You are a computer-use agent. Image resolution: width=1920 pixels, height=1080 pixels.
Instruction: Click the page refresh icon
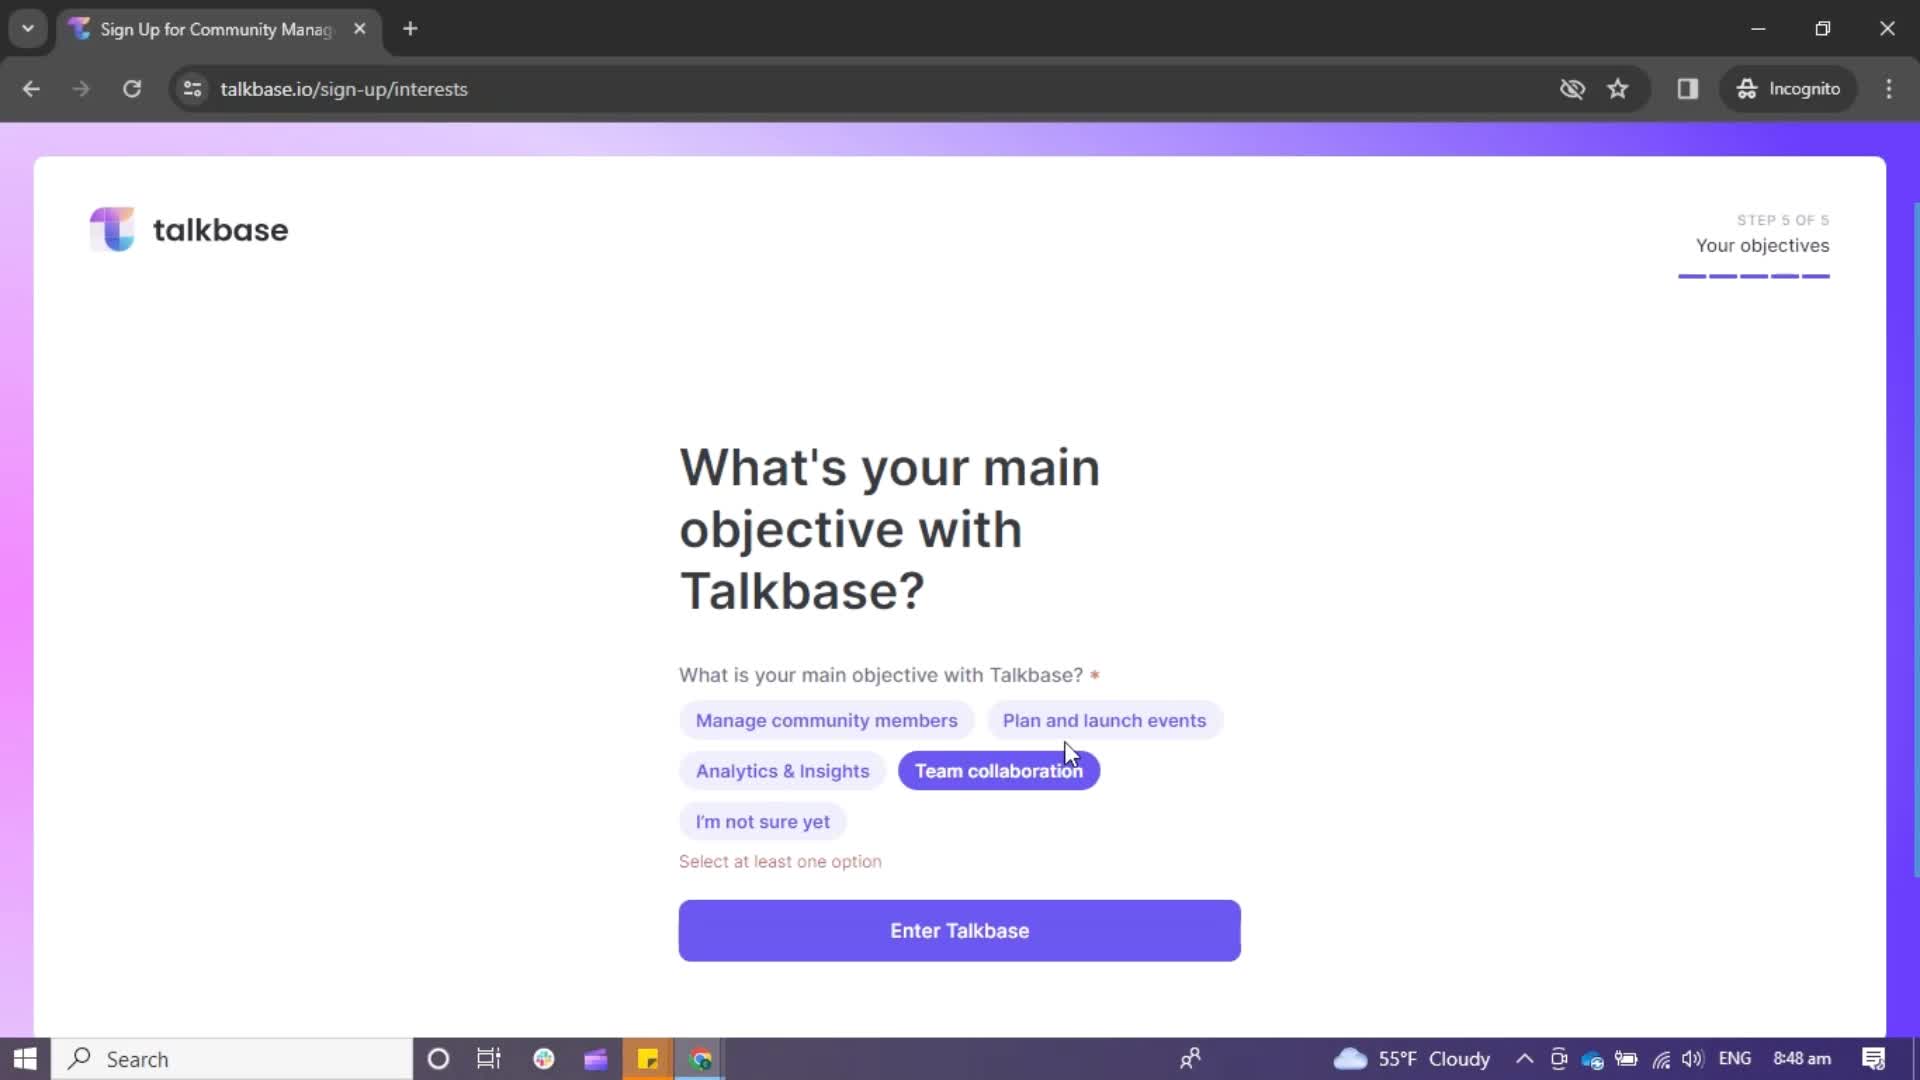[132, 88]
